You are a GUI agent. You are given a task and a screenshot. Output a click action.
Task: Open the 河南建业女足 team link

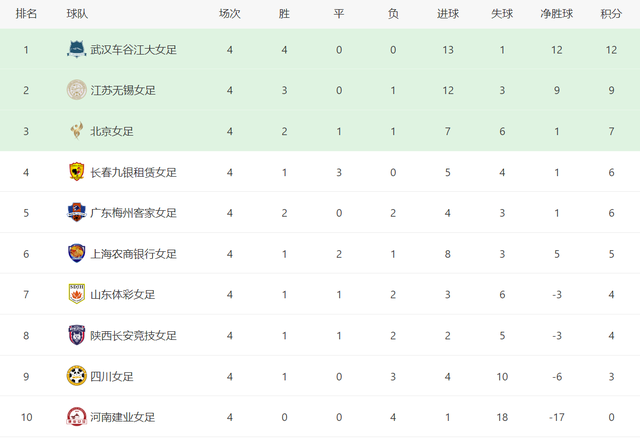(122, 417)
